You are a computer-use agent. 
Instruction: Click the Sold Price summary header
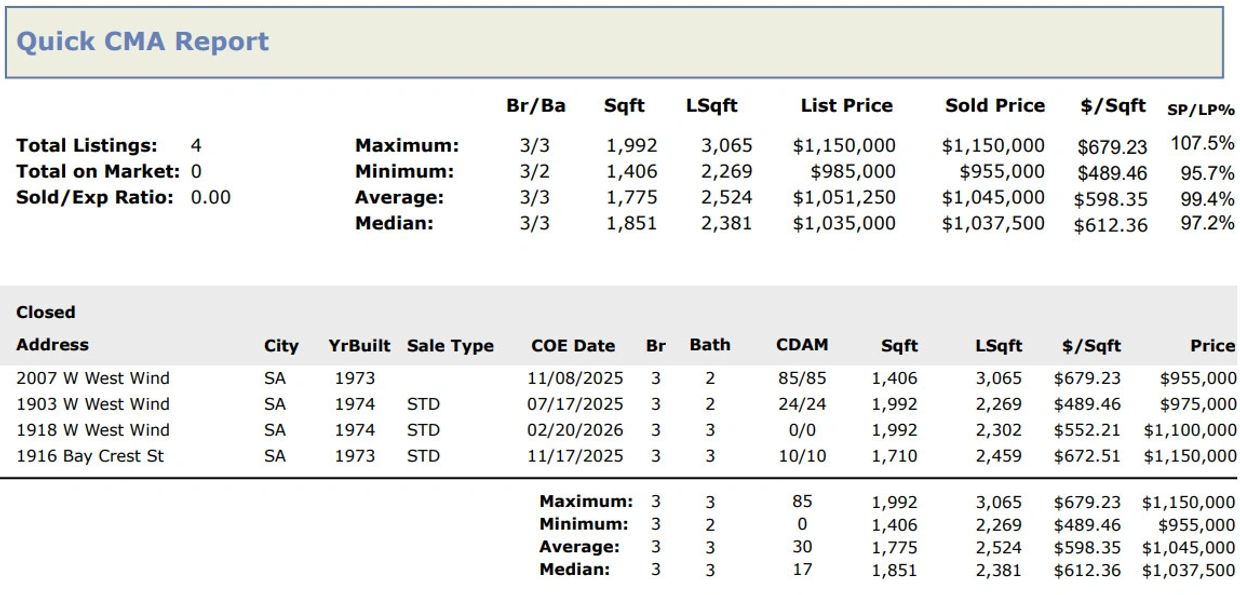[994, 106]
